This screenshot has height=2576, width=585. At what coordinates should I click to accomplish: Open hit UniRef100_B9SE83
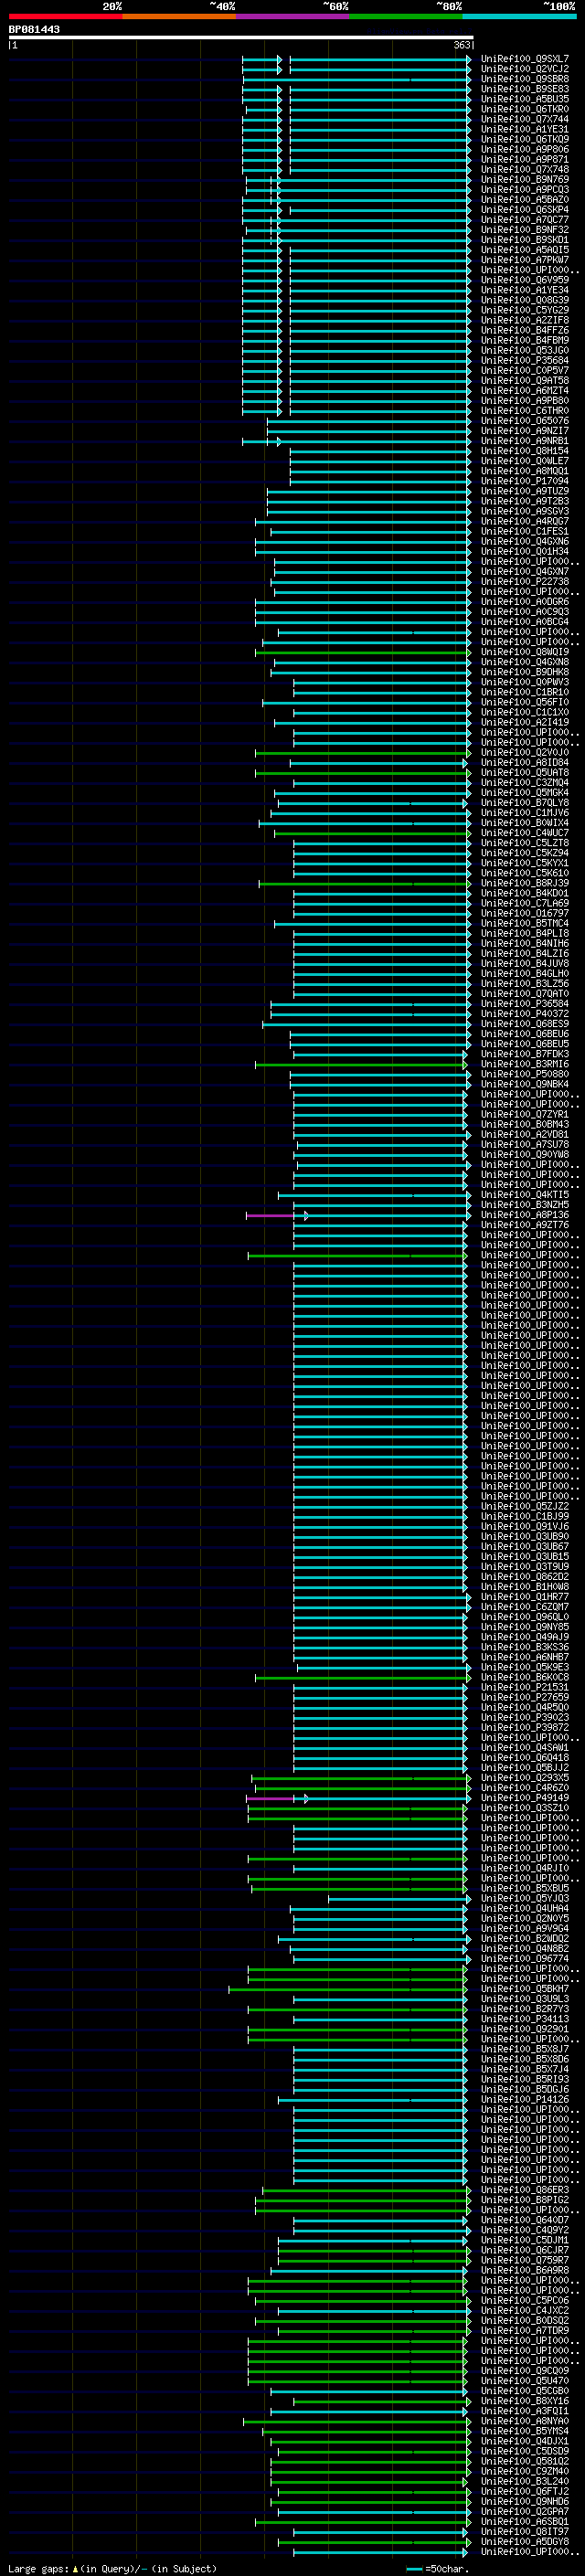pos(524,89)
